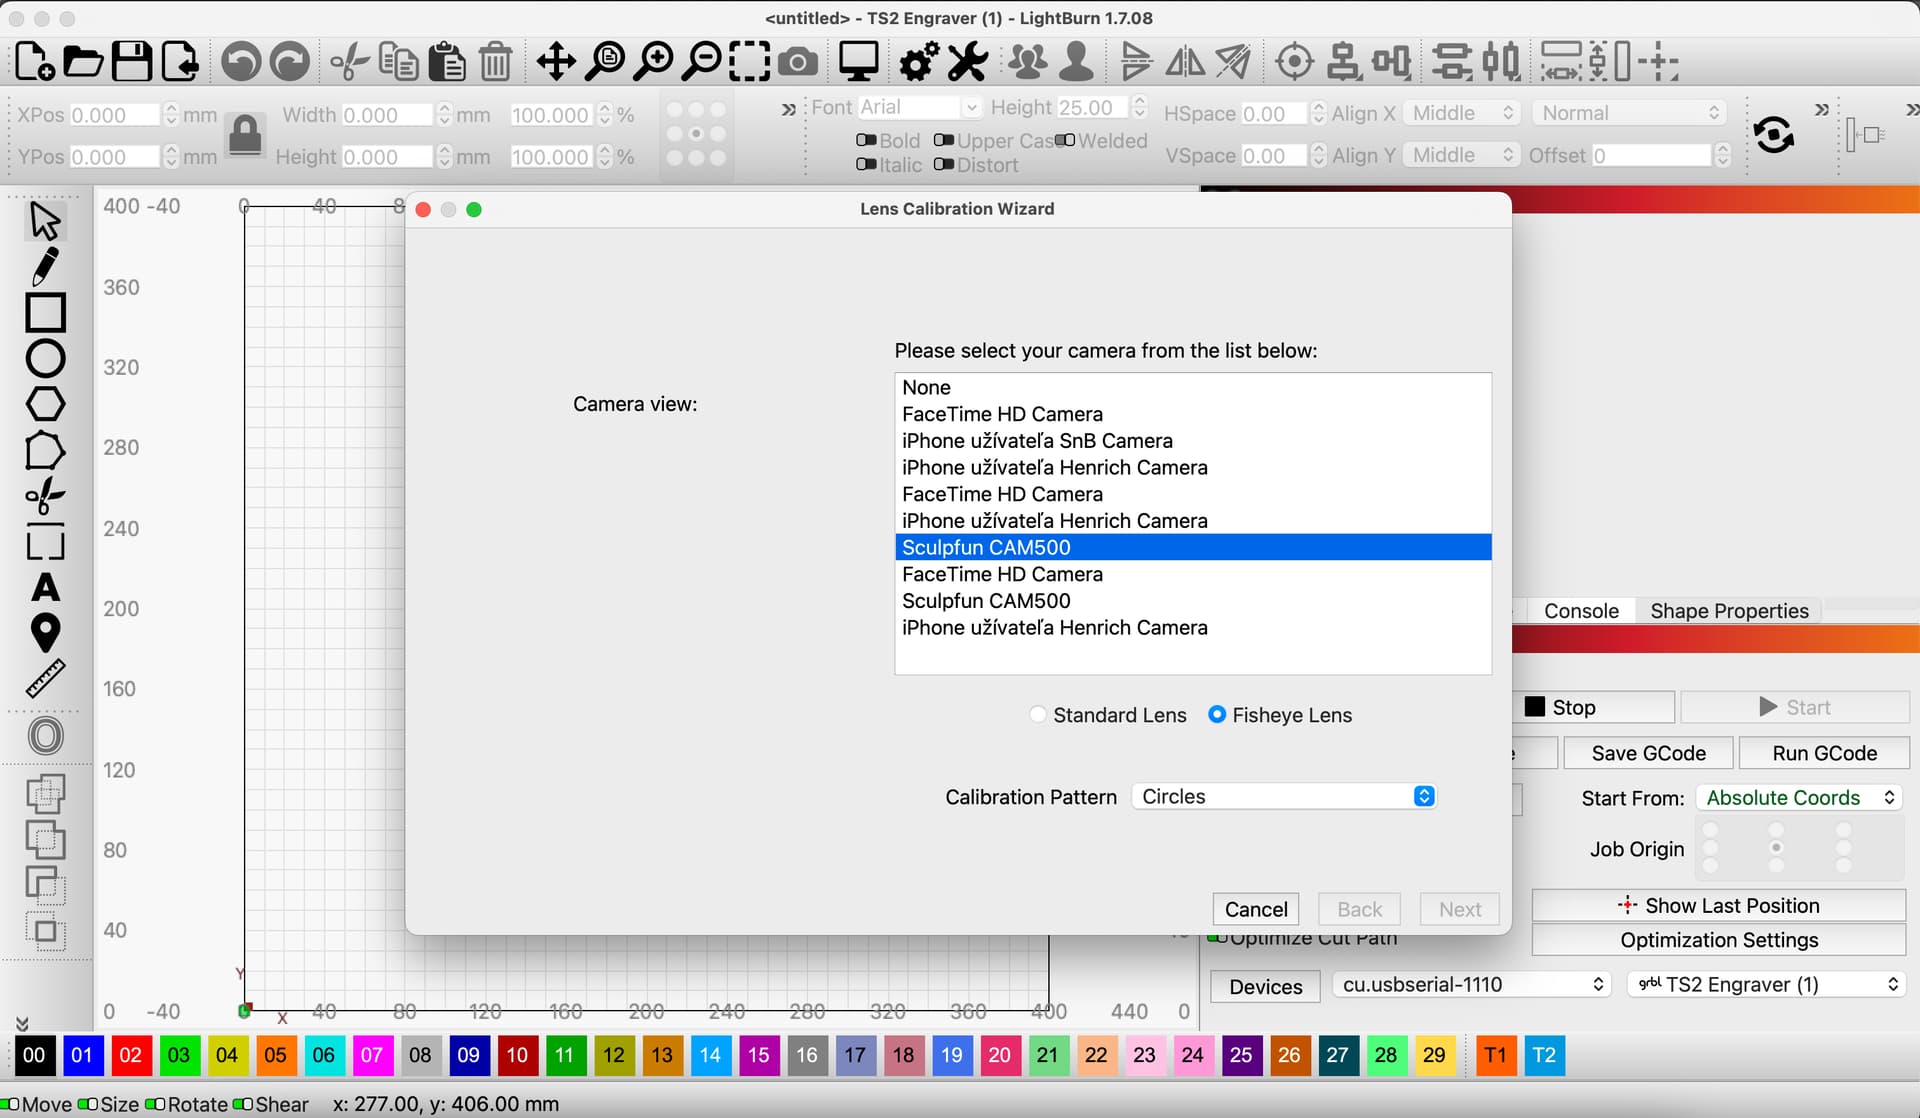
Task: Click the Redo arrow icon
Action: [x=290, y=62]
